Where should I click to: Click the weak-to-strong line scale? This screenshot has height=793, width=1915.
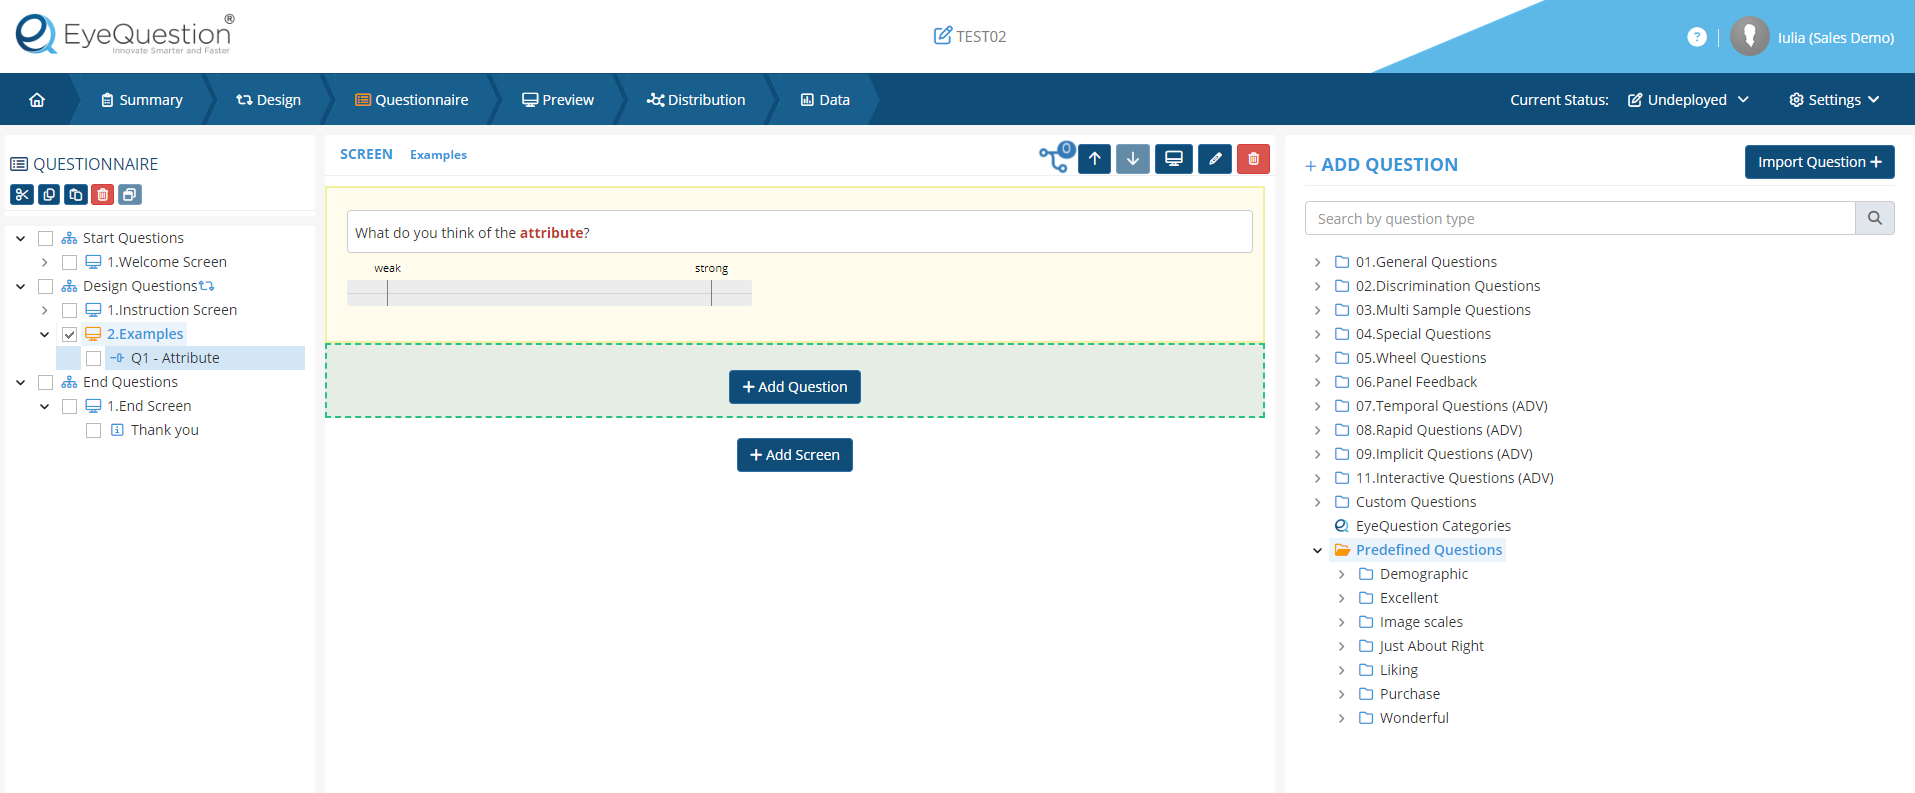click(x=549, y=293)
